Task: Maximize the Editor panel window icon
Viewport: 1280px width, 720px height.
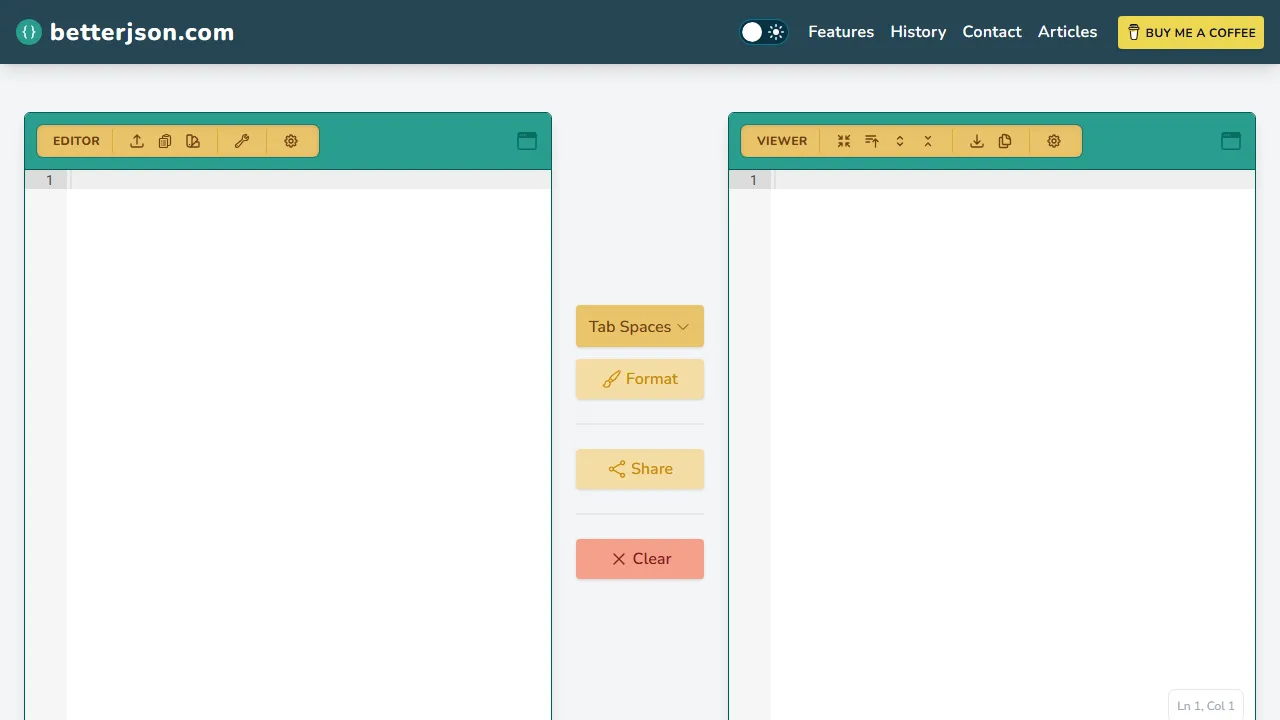Action: click(x=527, y=141)
